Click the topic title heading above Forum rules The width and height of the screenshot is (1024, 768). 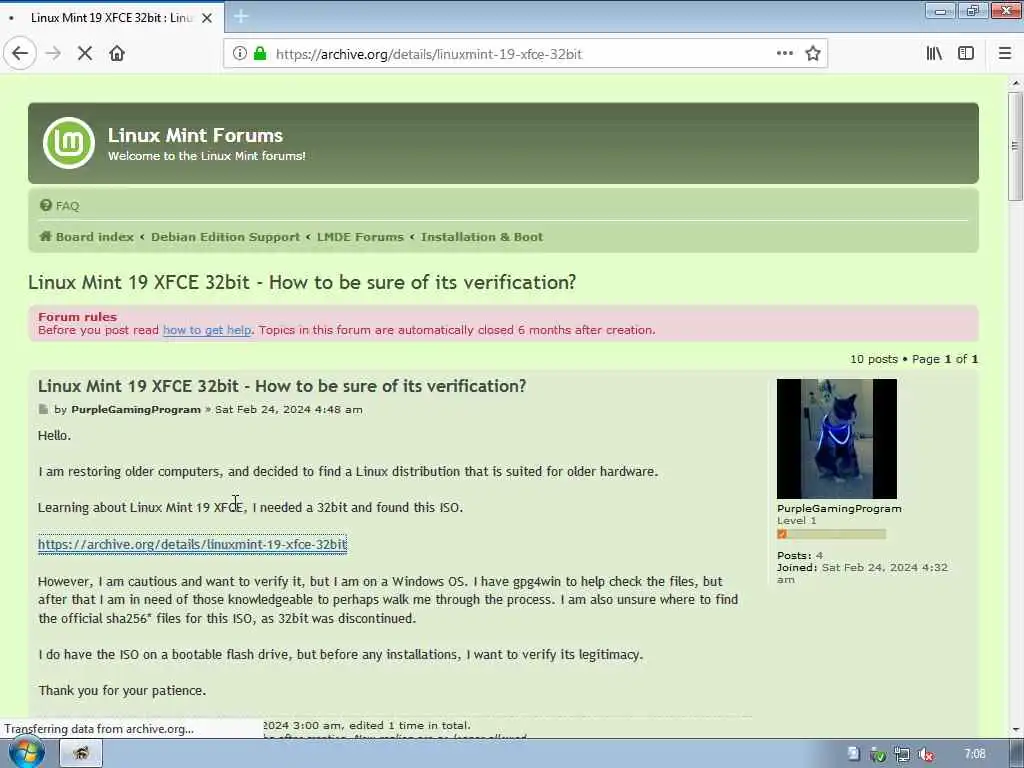pos(302,282)
